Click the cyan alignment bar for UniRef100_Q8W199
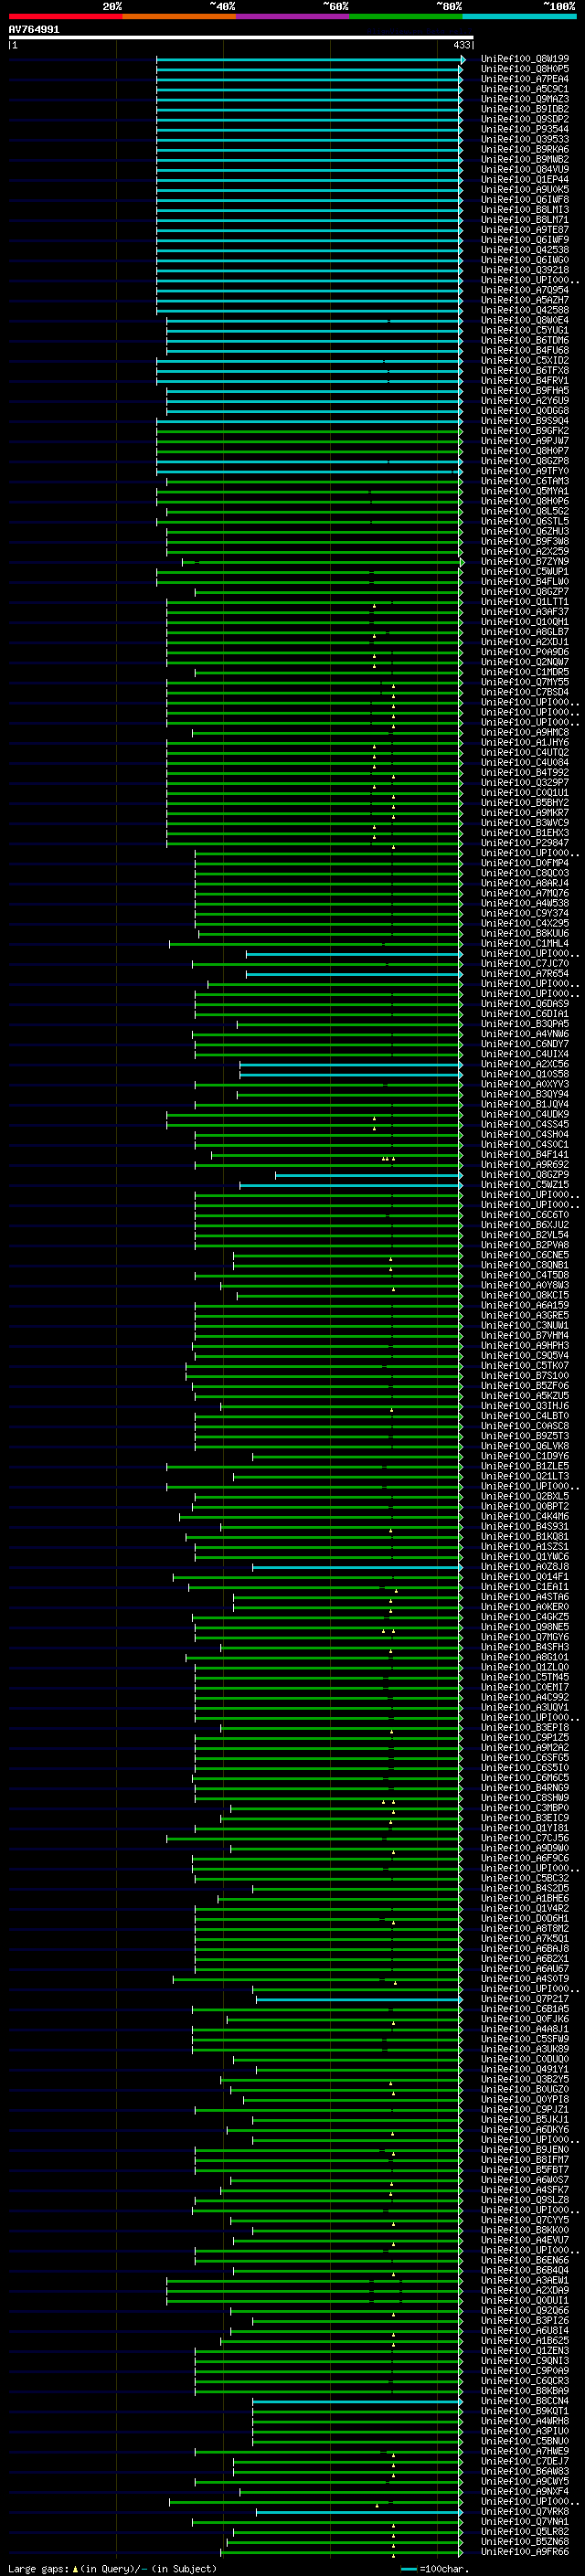The width and height of the screenshot is (585, 2576). 310,60
